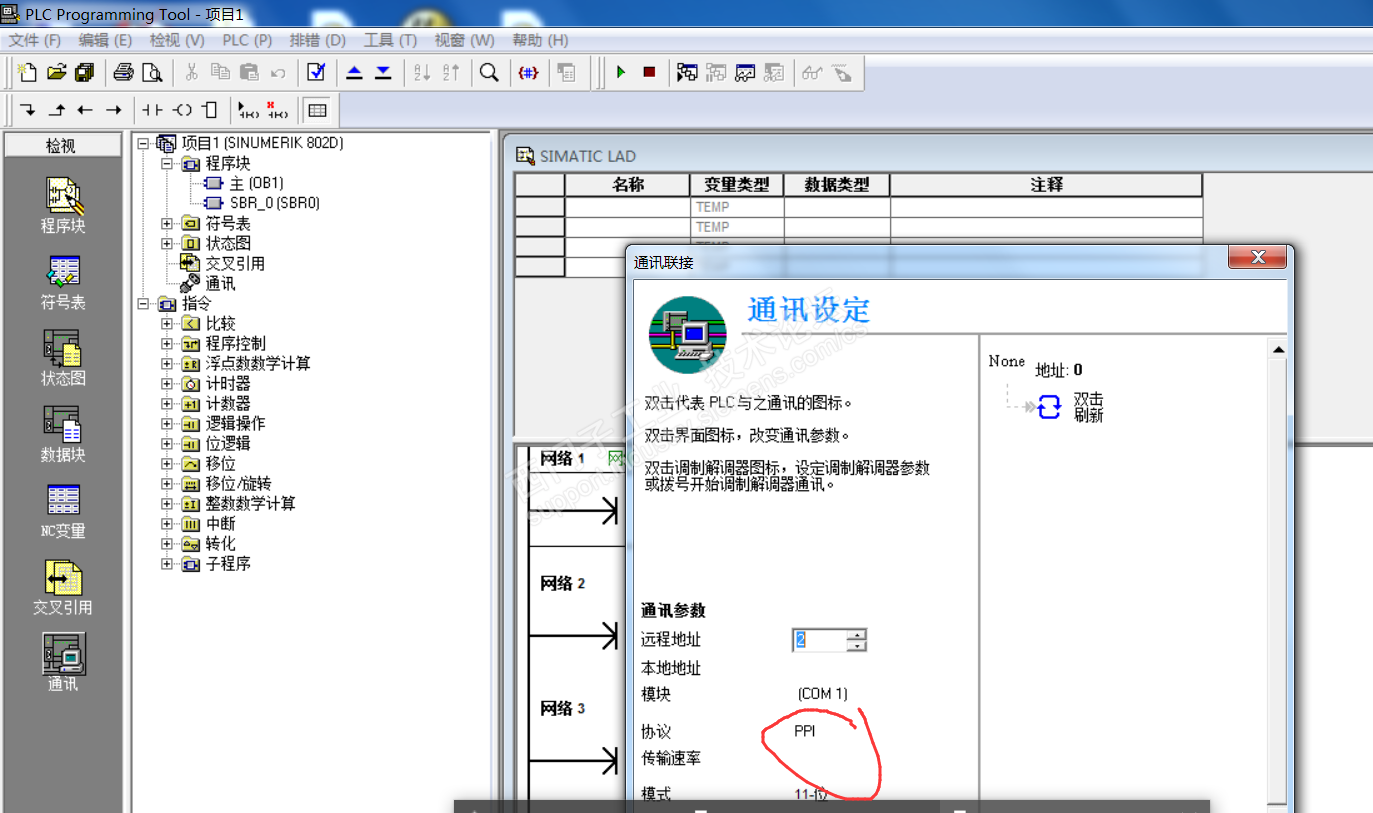
Task: Expand the 位逻辑 instruction folder
Action: [x=168, y=444]
